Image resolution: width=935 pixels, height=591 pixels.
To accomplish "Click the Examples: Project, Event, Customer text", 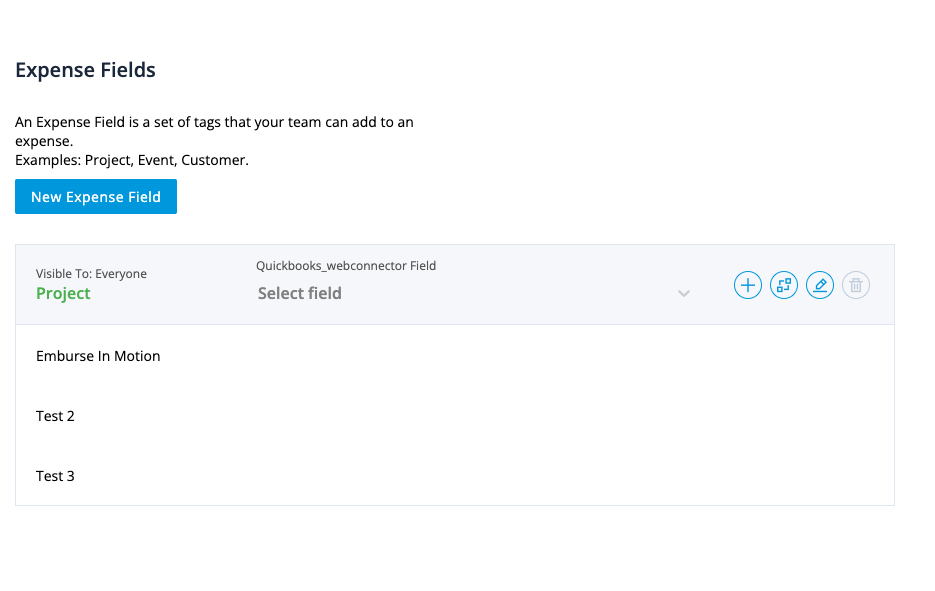I will 131,160.
